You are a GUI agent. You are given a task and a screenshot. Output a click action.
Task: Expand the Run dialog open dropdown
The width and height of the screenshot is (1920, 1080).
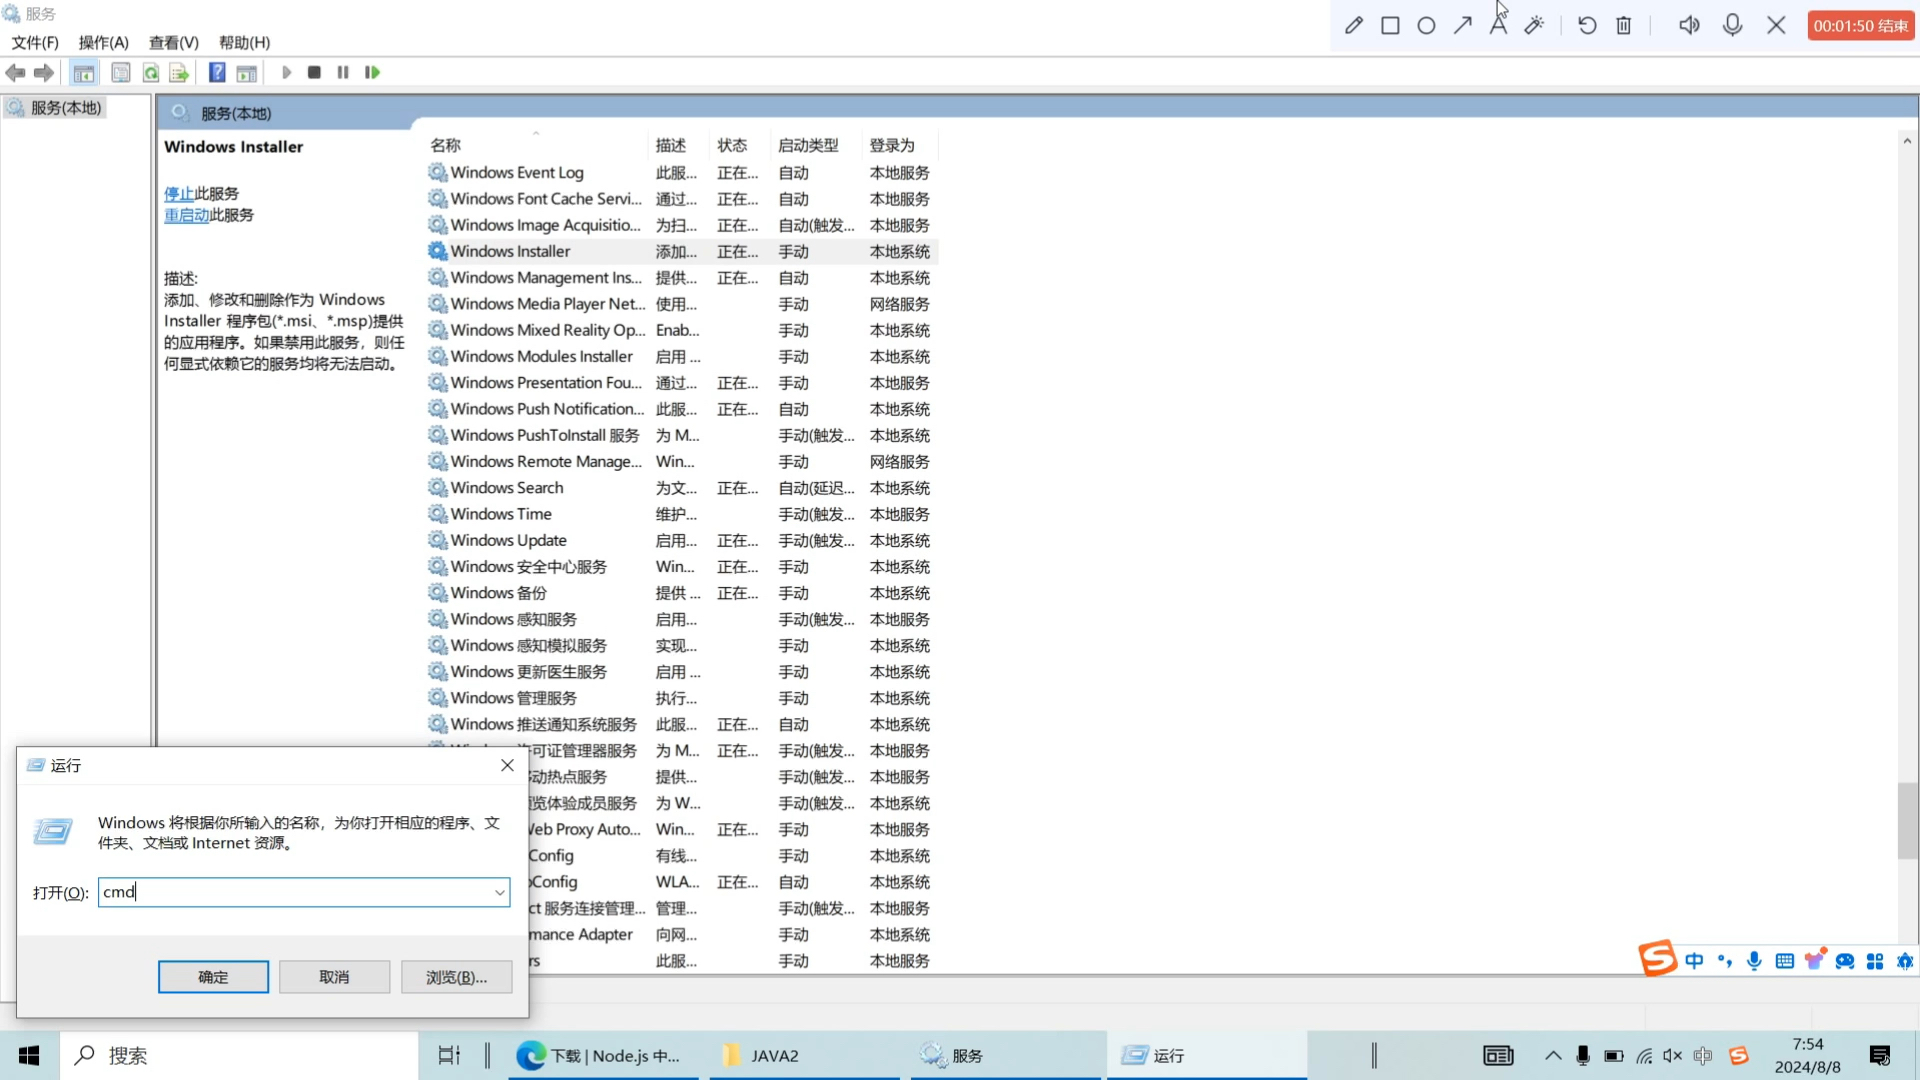pos(498,893)
